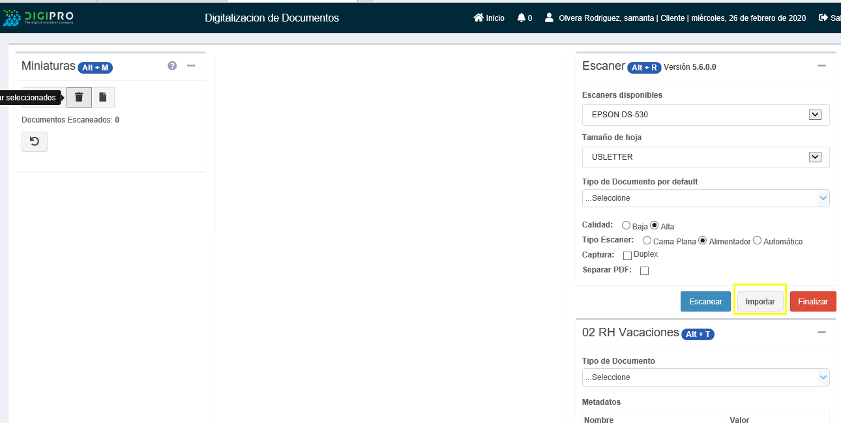Click the red Finalizar button

[813, 301]
